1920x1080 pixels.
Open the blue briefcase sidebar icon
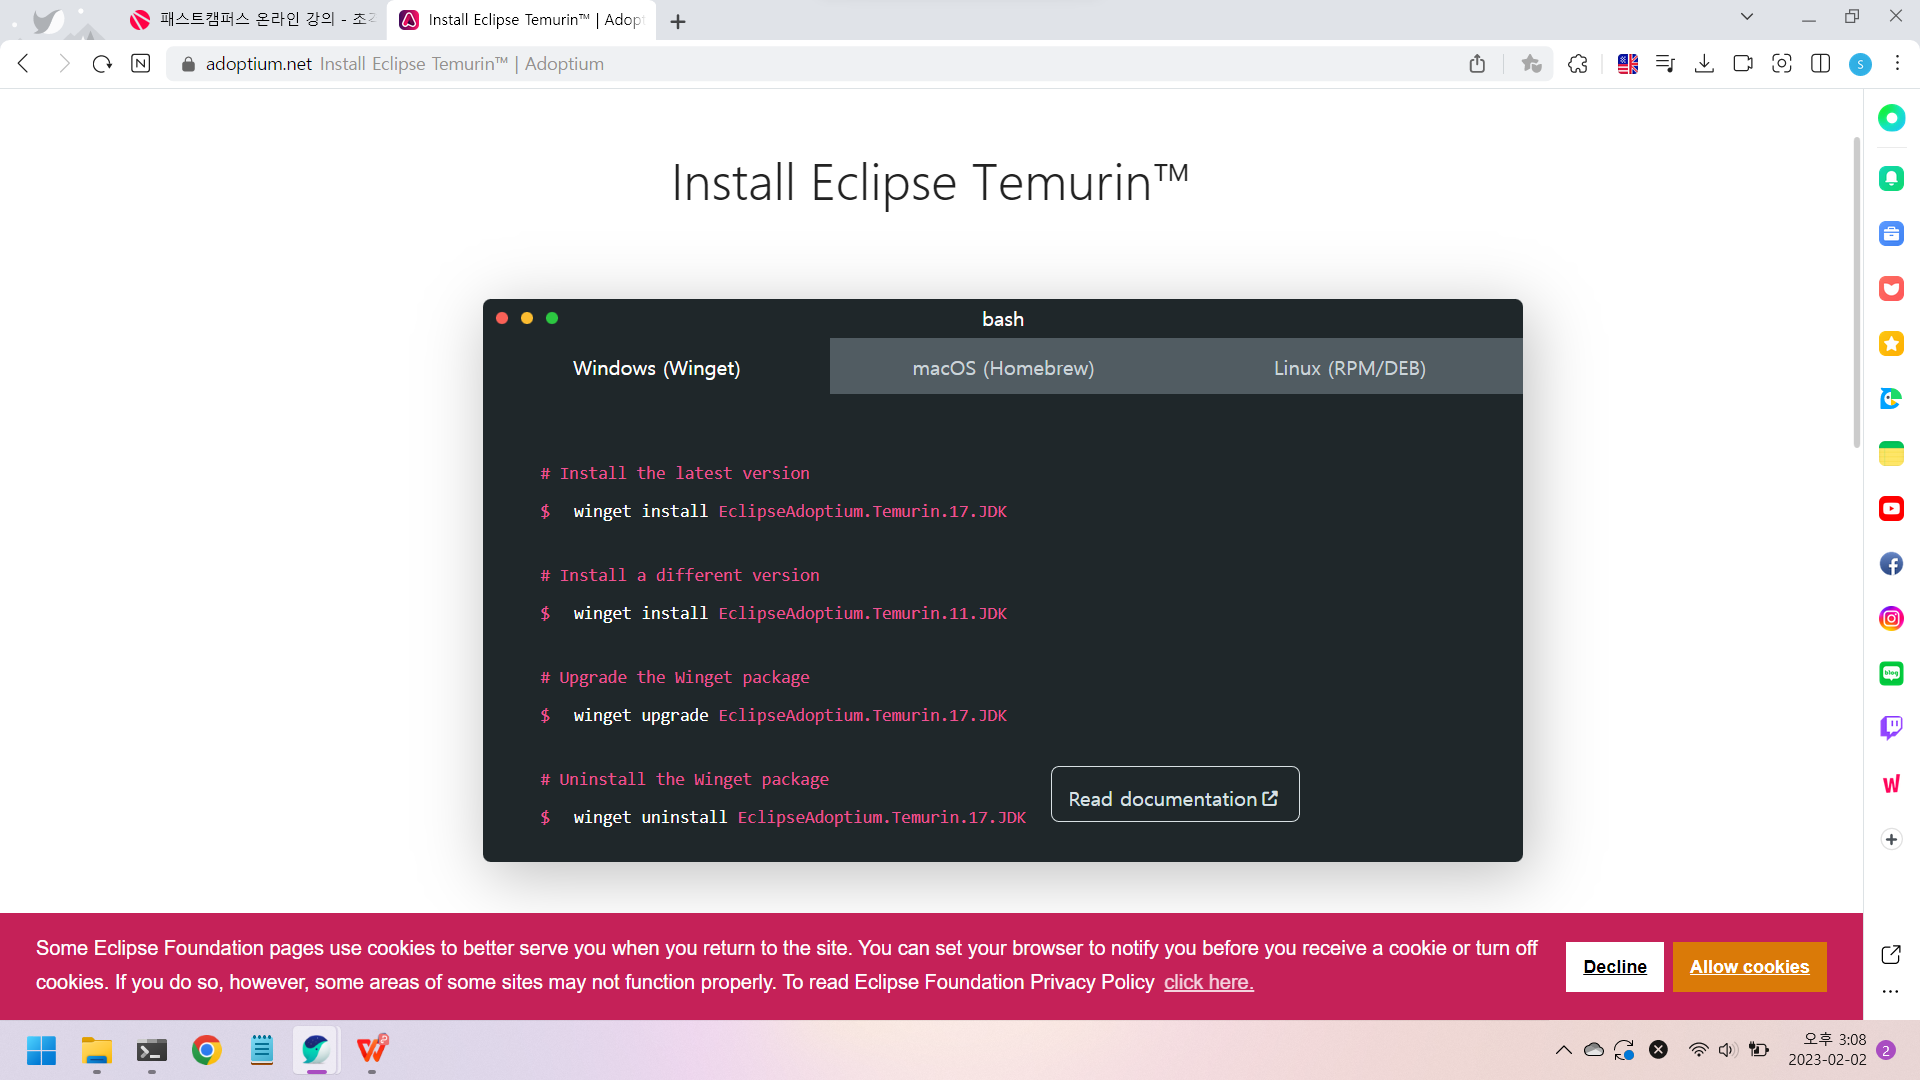point(1891,234)
